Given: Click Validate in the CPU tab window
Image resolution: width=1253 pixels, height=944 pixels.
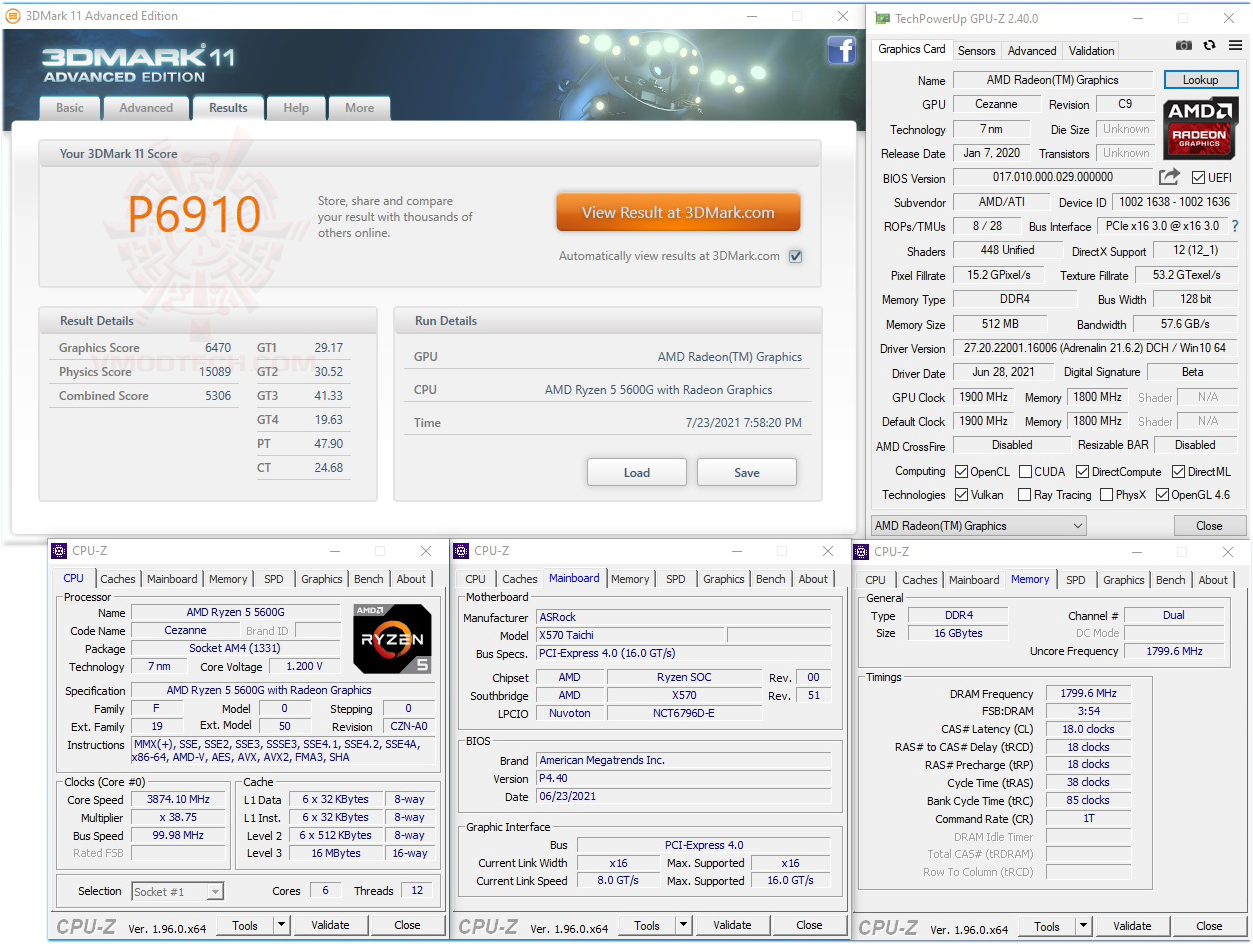Looking at the screenshot, I should click(330, 925).
